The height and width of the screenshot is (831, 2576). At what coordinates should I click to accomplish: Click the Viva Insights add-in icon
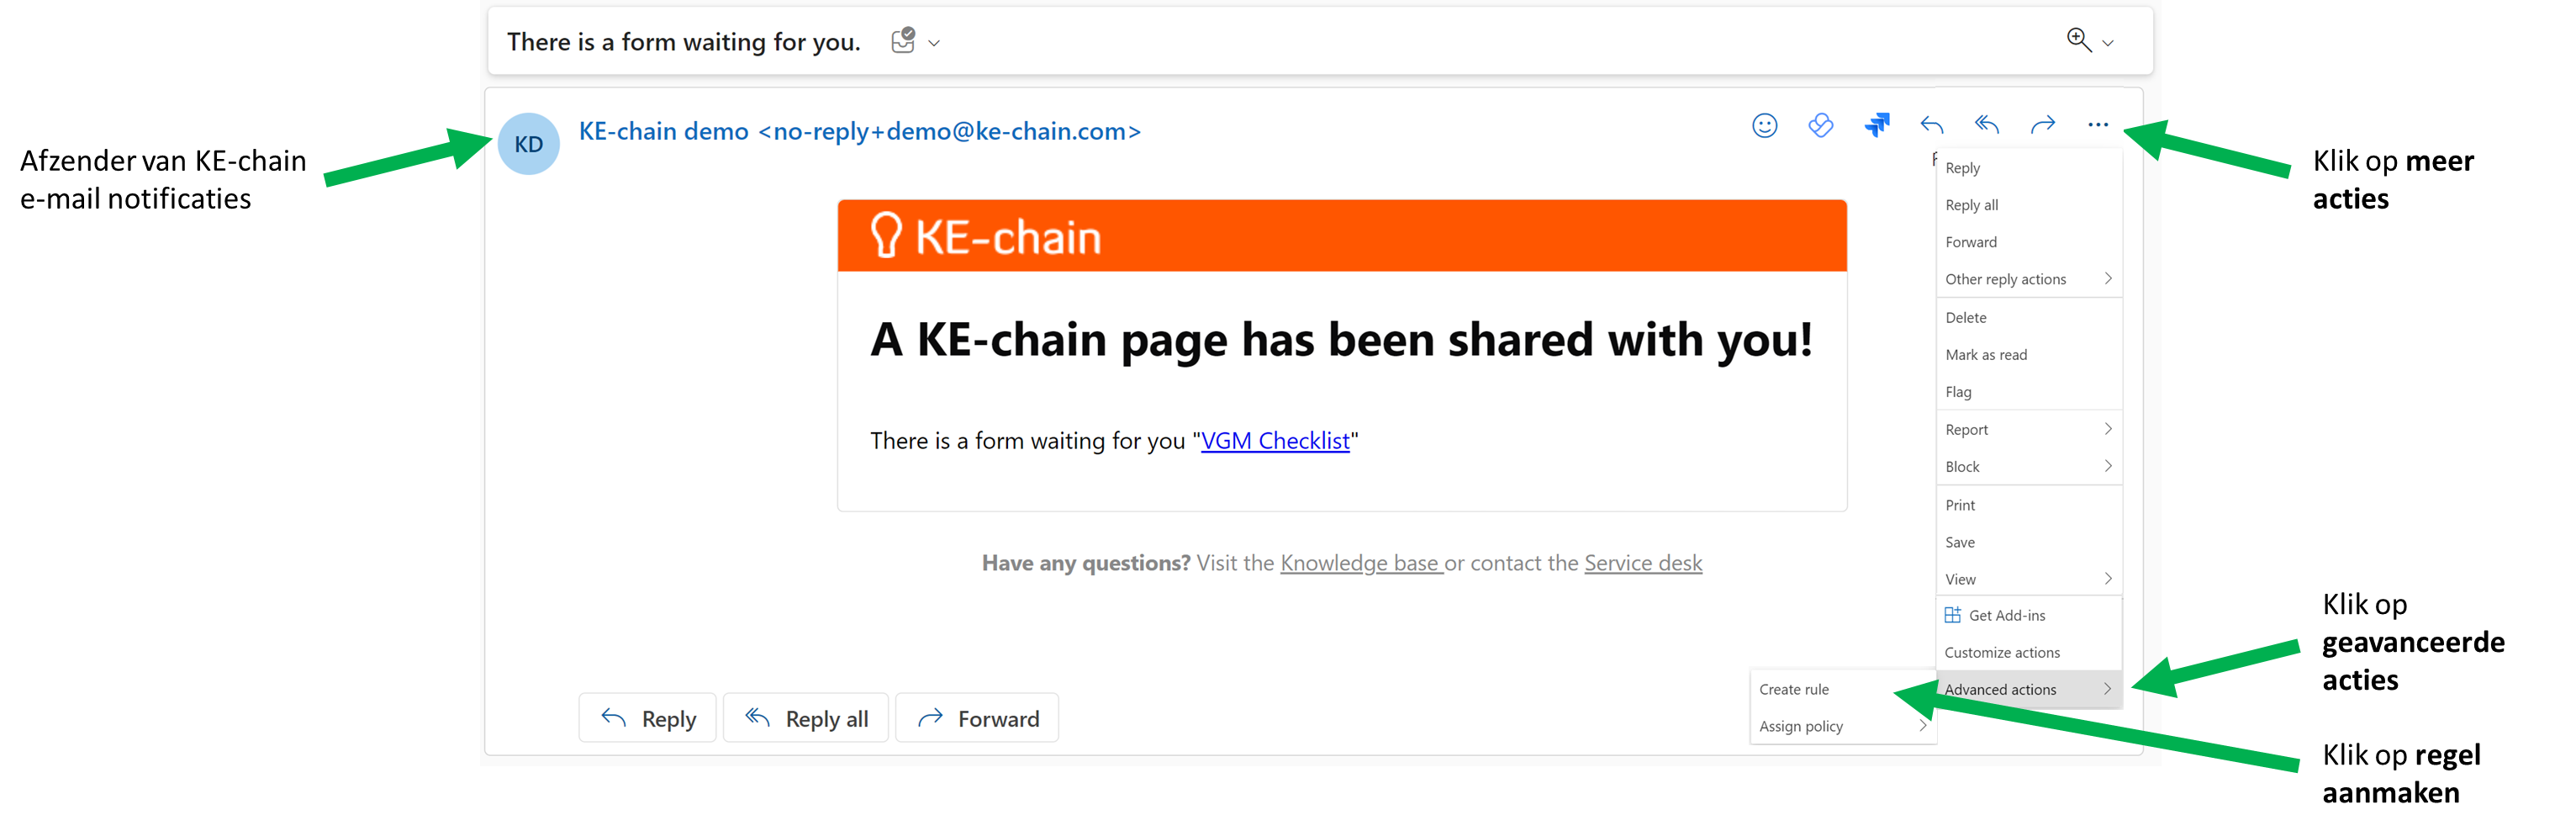(1821, 125)
